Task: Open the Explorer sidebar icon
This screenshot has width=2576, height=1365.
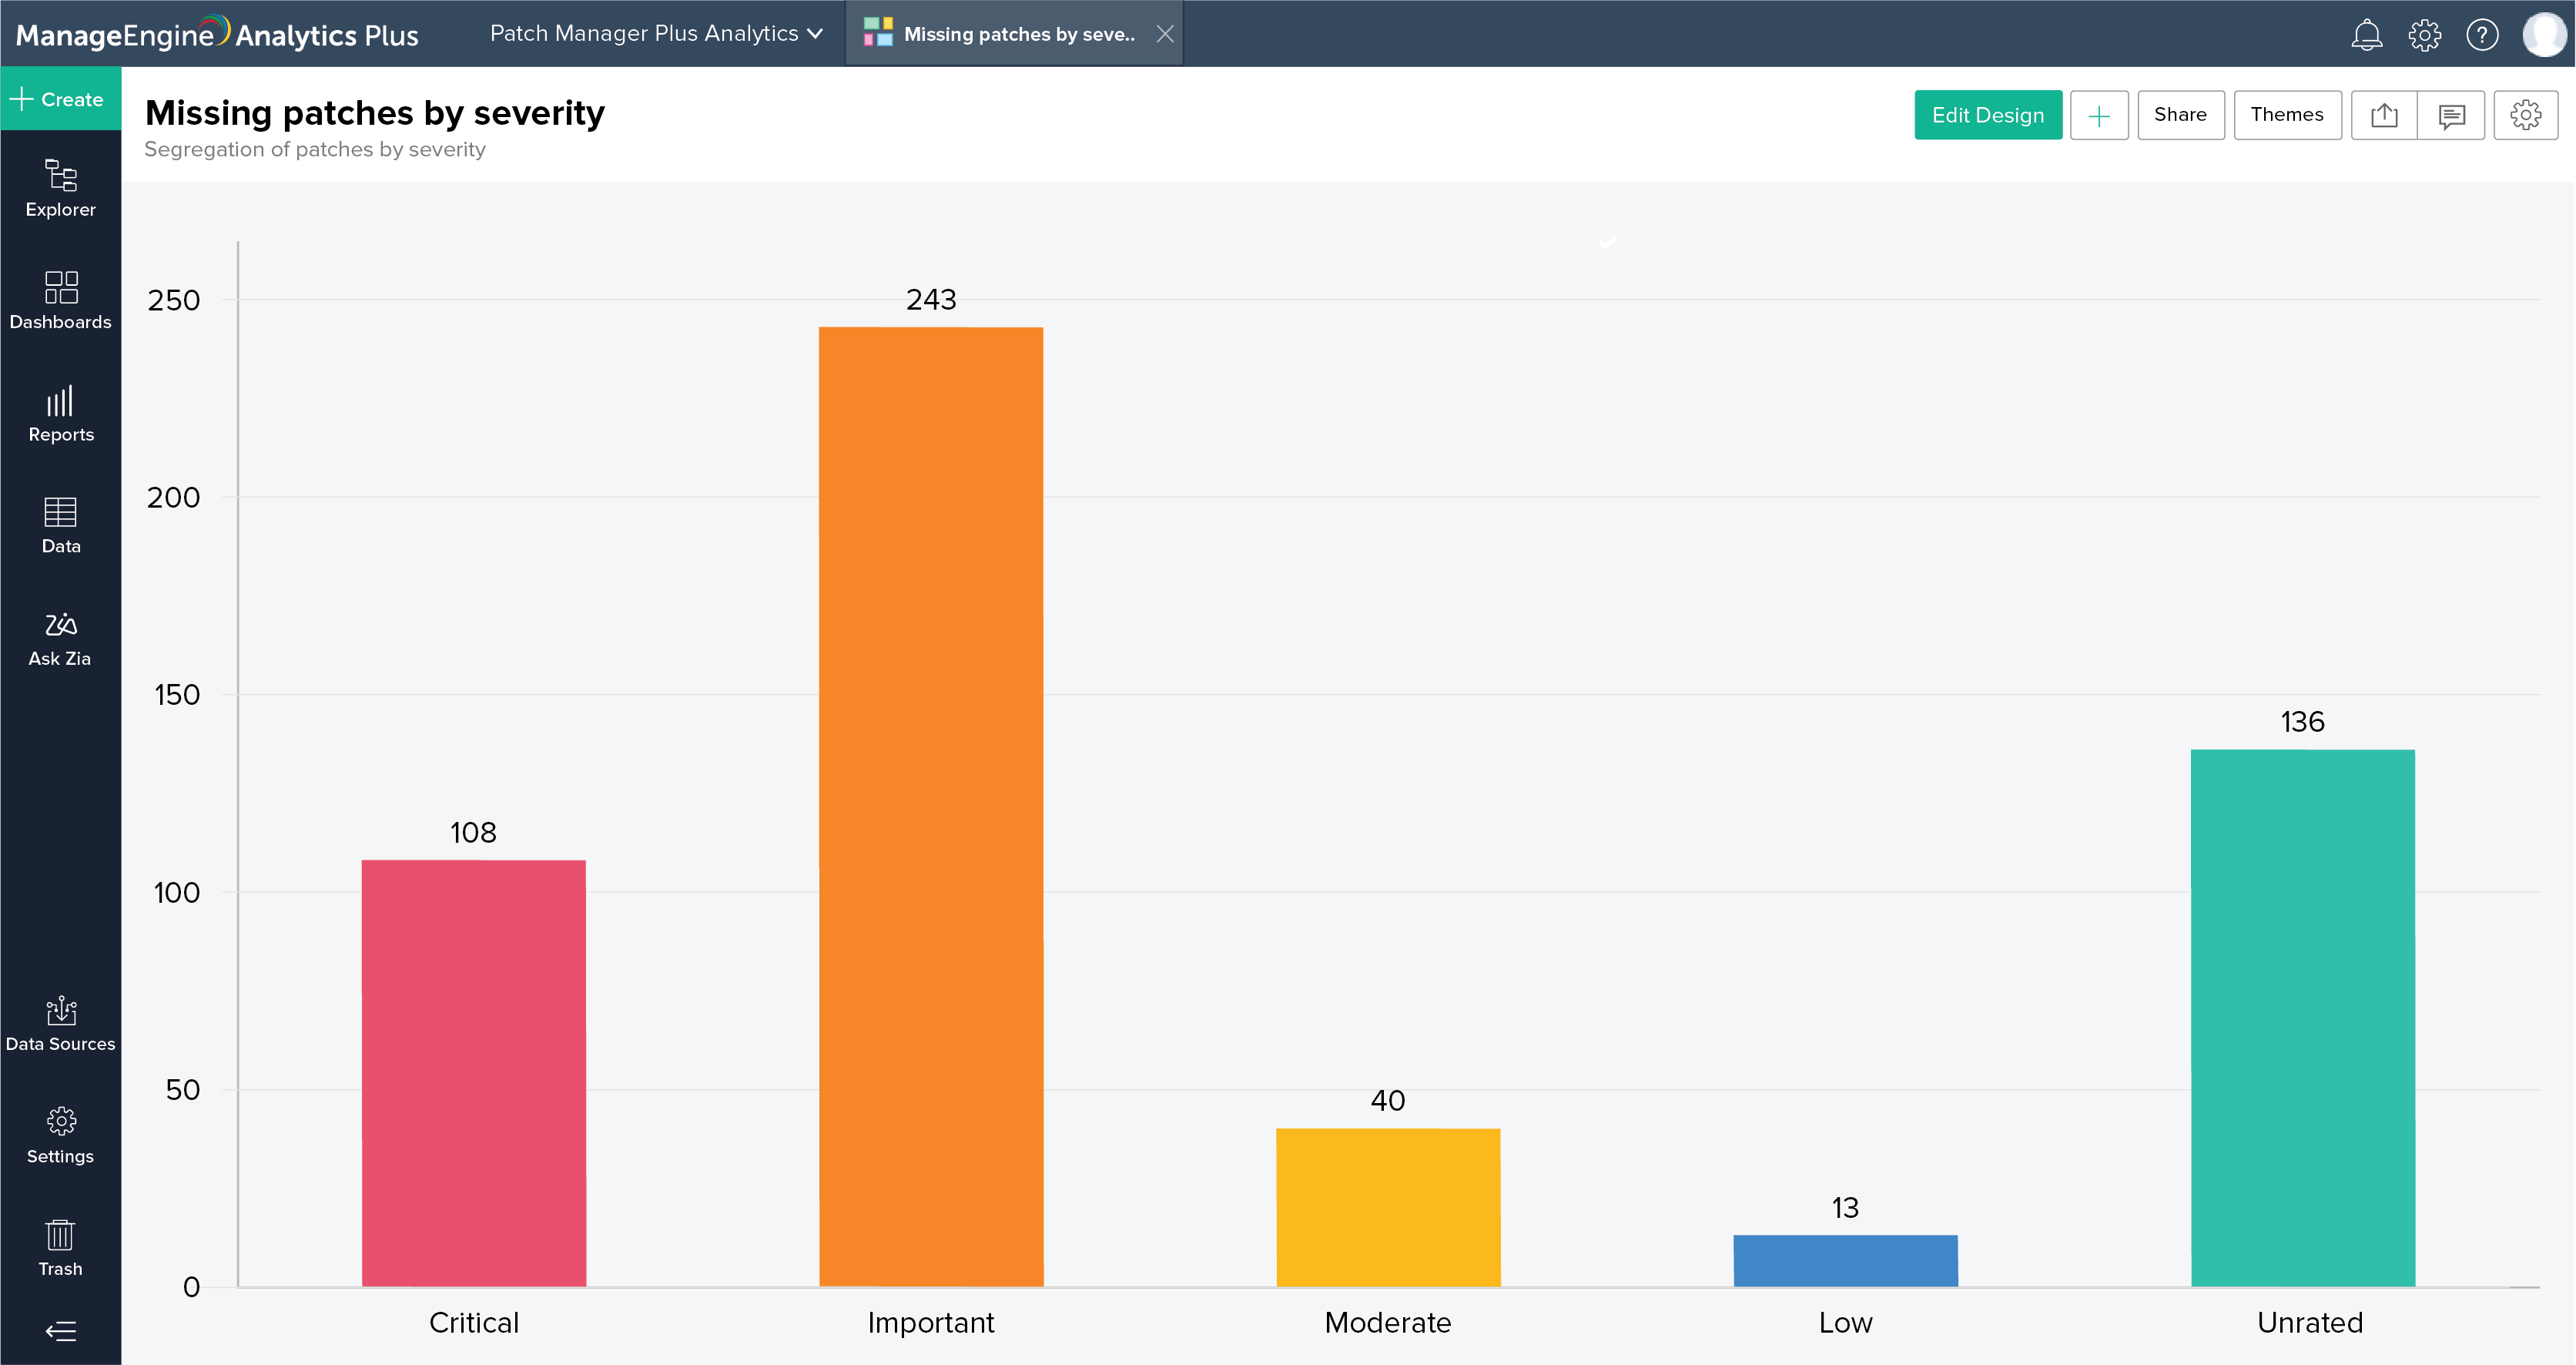Action: pyautogui.click(x=60, y=188)
